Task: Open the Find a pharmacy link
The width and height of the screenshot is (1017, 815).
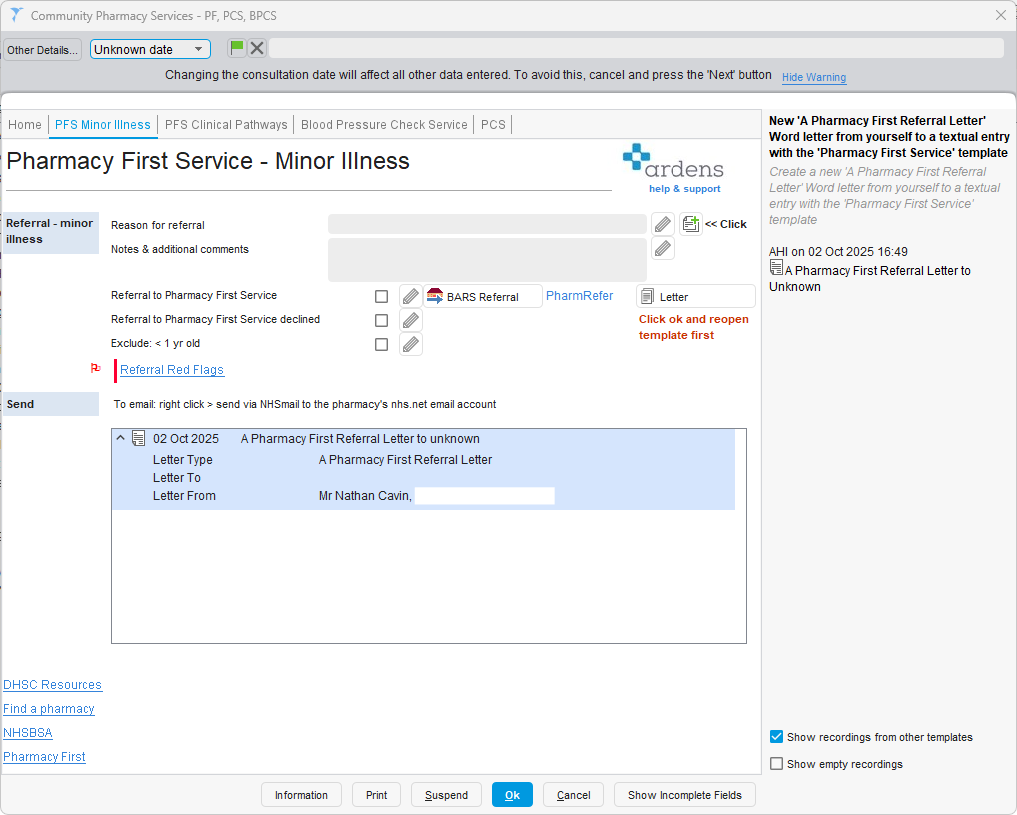Action: pos(49,709)
